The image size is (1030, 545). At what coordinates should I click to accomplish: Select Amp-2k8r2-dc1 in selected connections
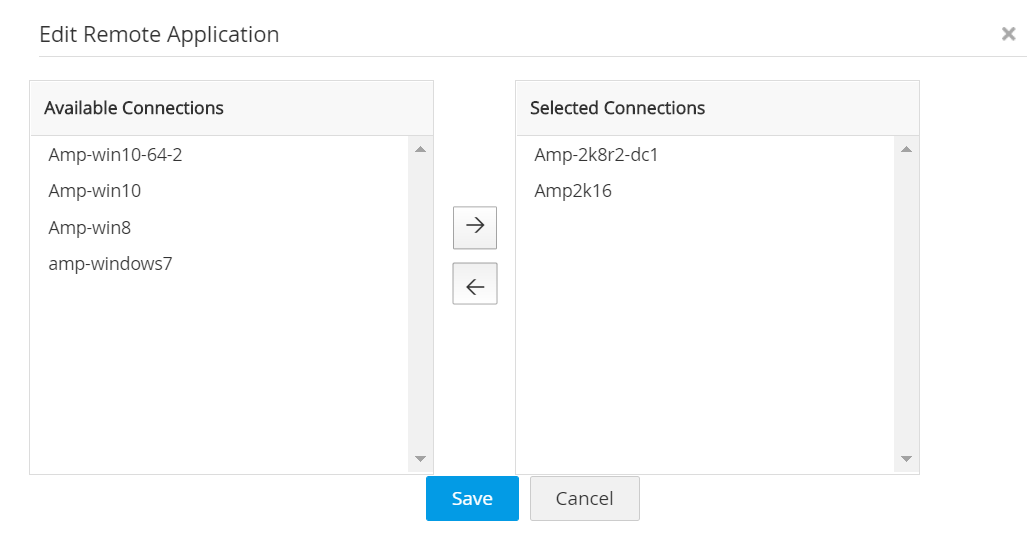click(x=596, y=155)
